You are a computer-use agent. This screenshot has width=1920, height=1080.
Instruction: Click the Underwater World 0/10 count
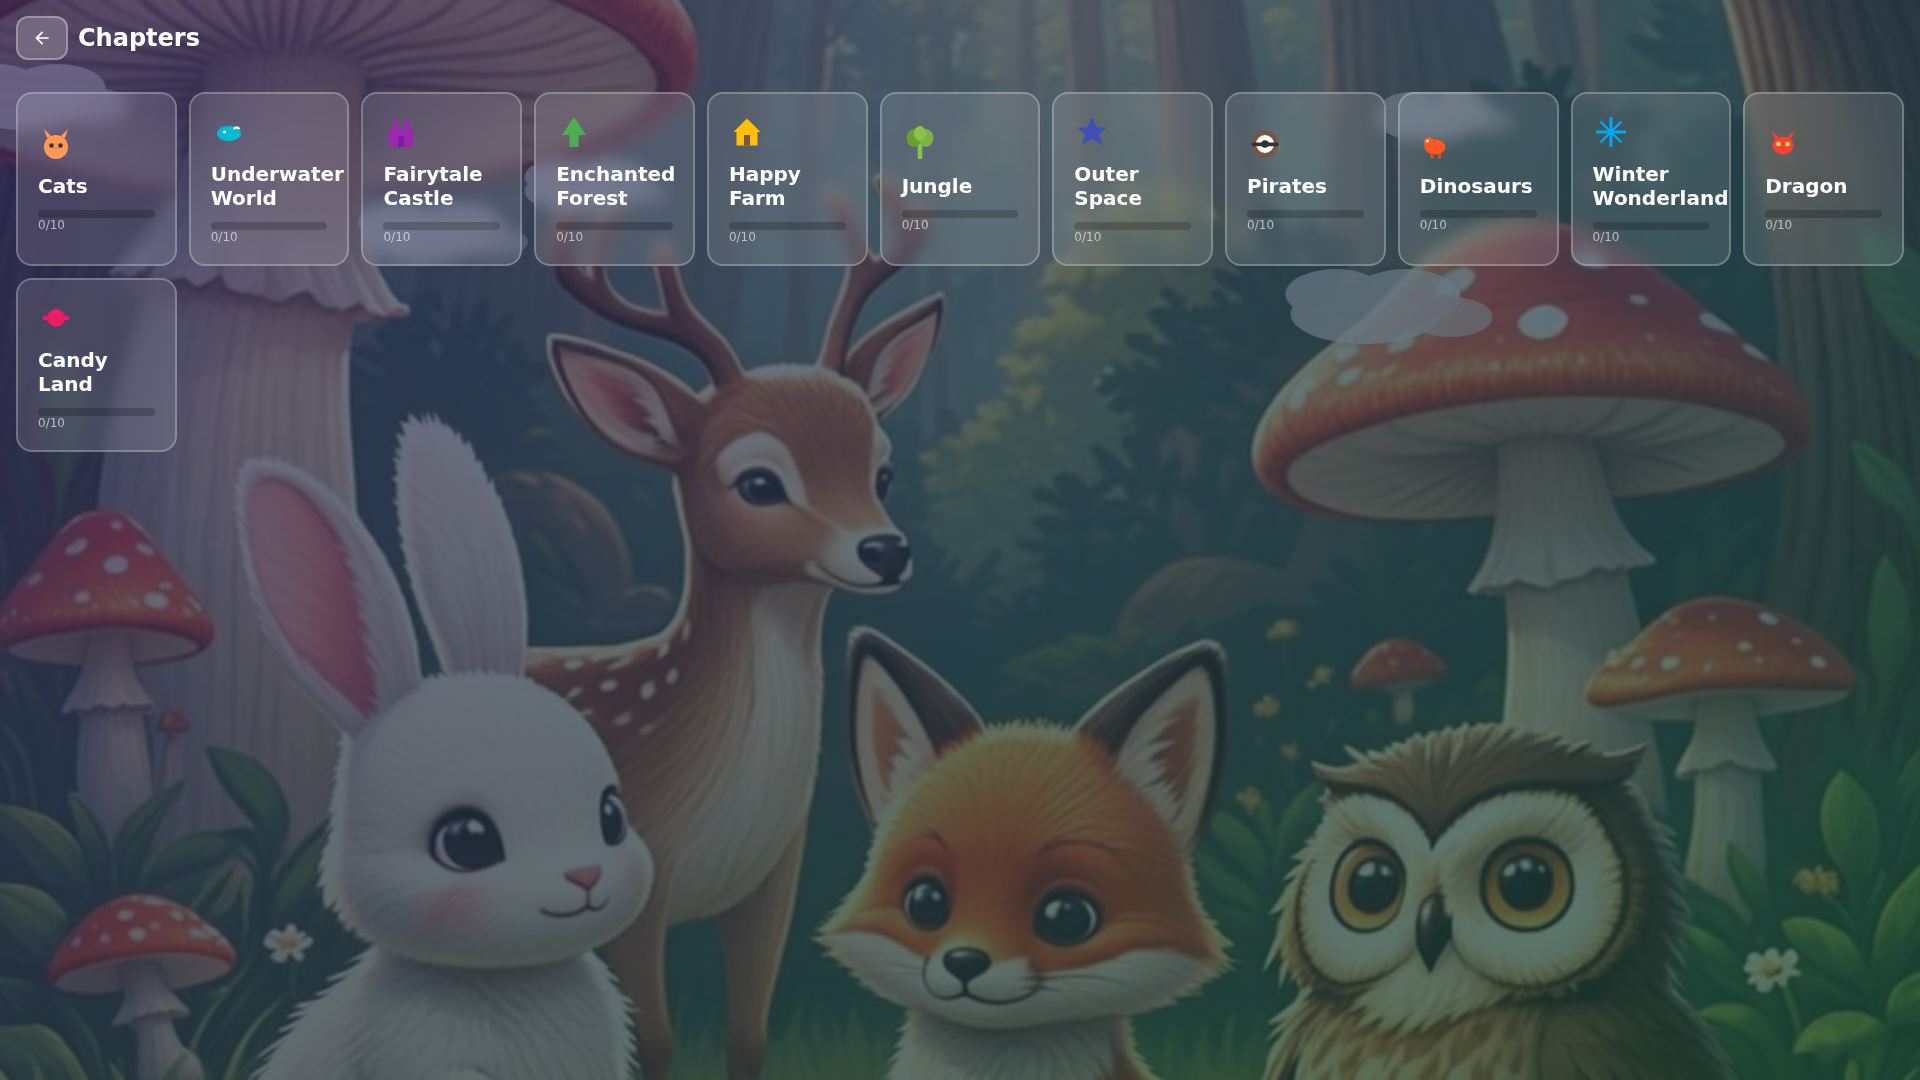point(224,237)
